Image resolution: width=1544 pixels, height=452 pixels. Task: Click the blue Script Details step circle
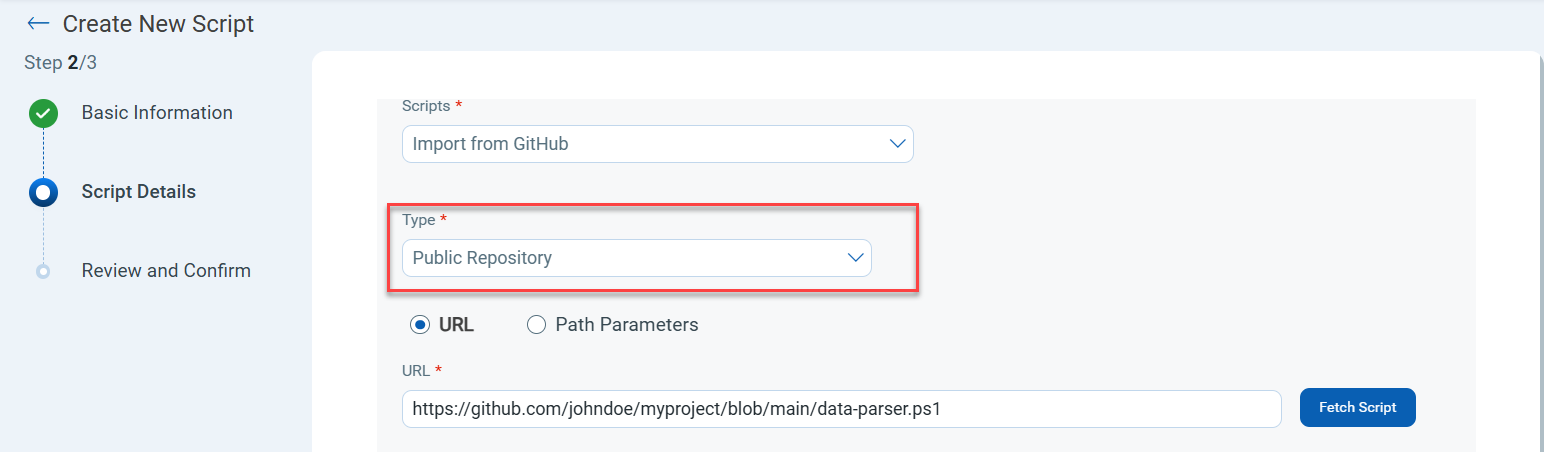coord(43,192)
